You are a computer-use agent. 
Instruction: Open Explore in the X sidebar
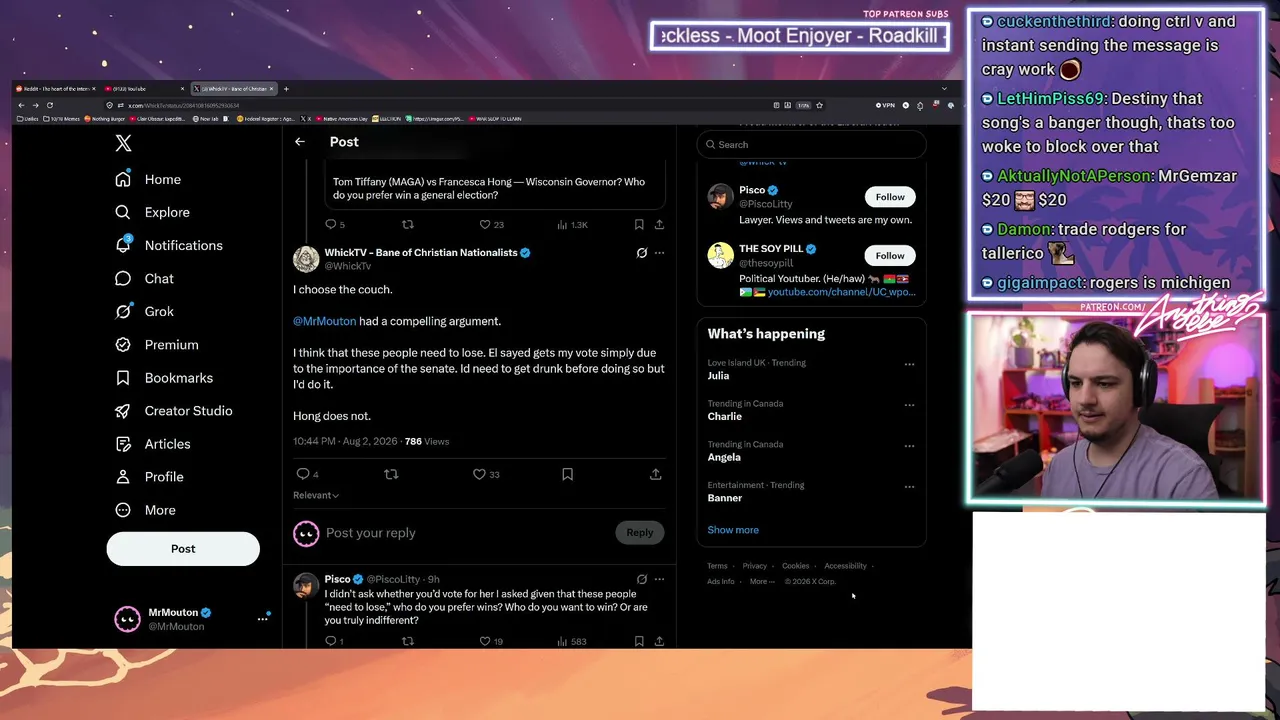tap(152, 212)
